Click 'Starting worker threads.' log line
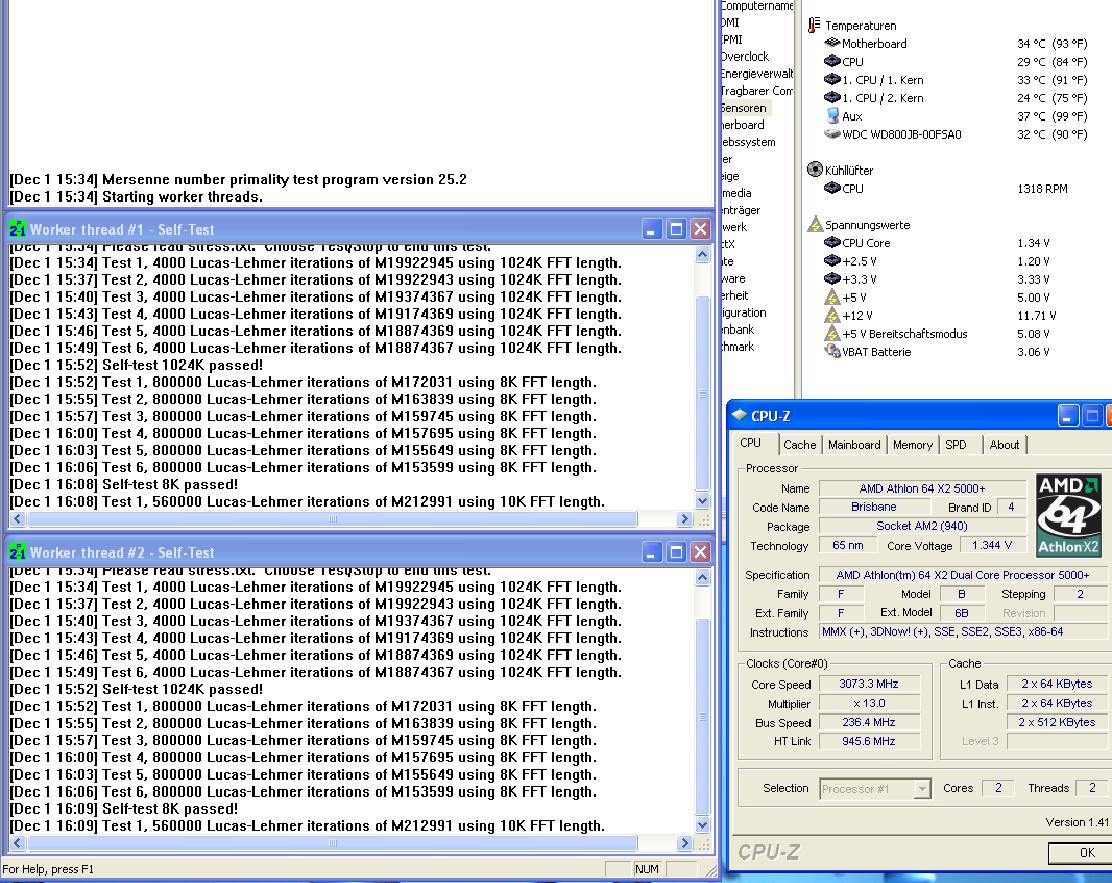 tap(182, 196)
